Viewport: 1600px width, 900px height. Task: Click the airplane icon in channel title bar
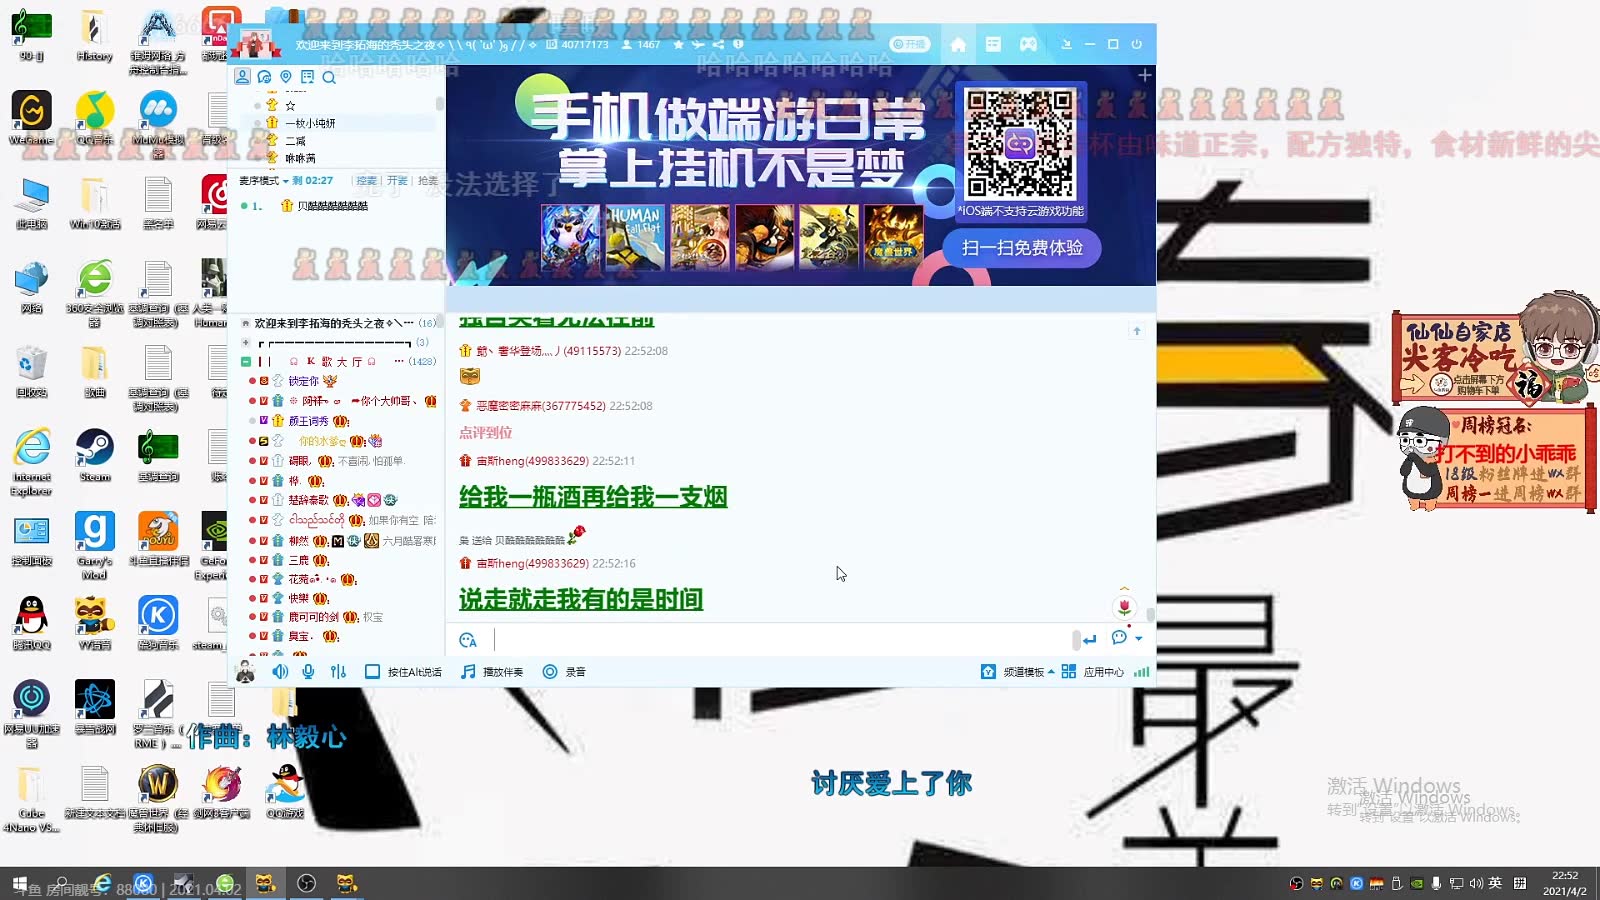[698, 44]
